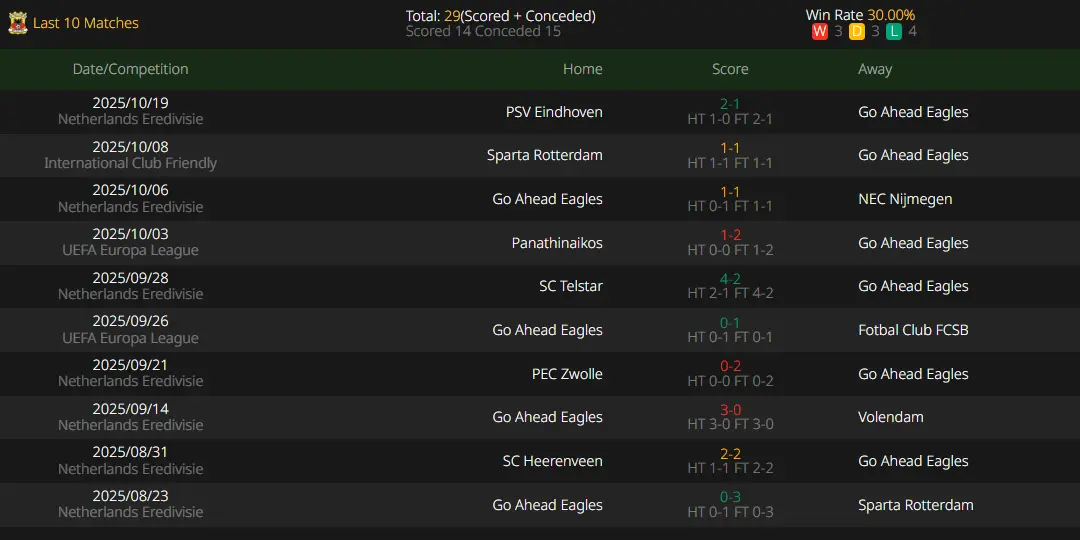Click PEC Zwolle team name
The width and height of the screenshot is (1080, 540).
coord(567,374)
